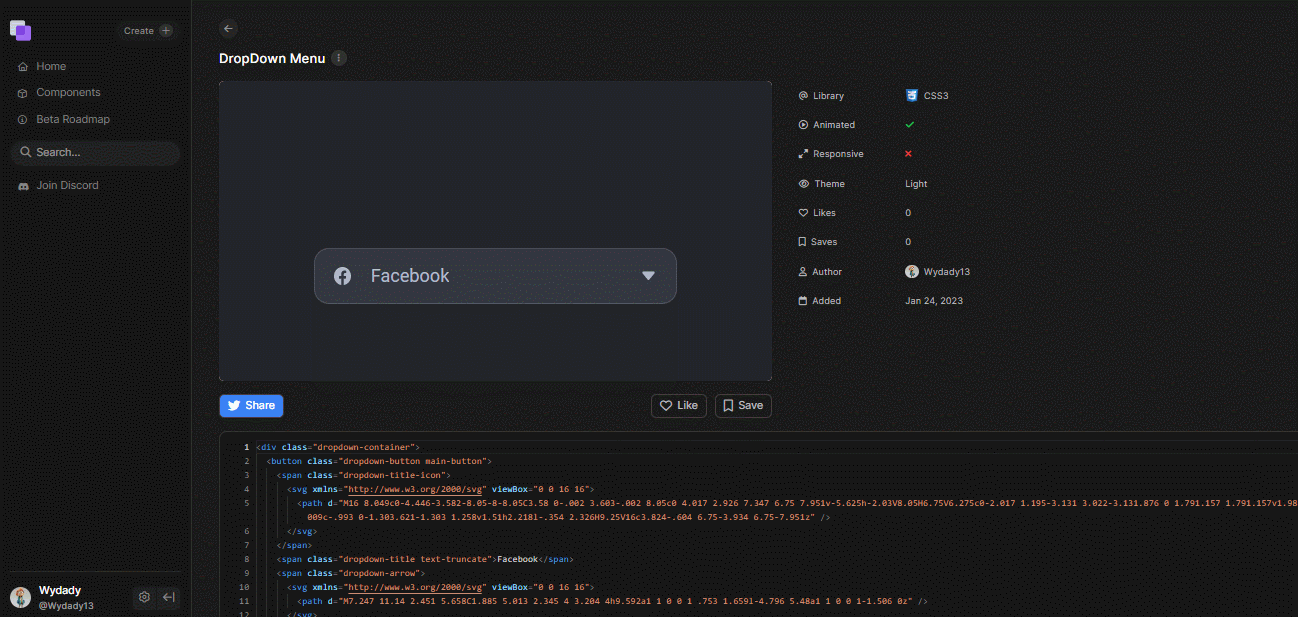The image size is (1298, 617).
Task: Go to Home in sidebar
Action: 51,66
